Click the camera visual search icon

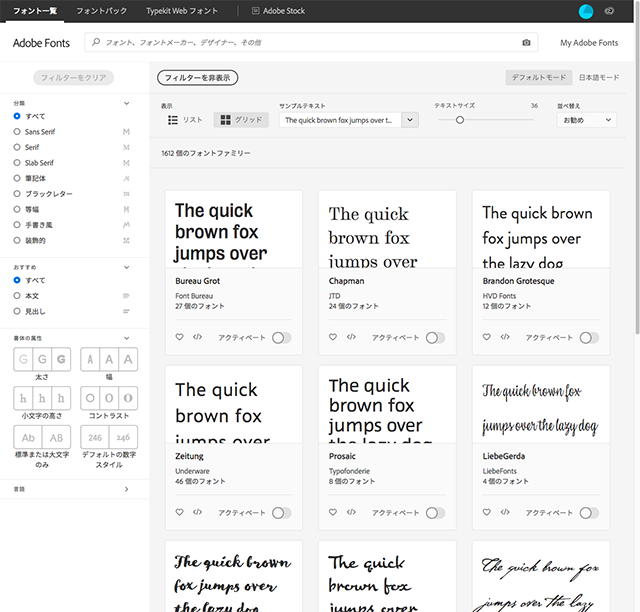(526, 42)
